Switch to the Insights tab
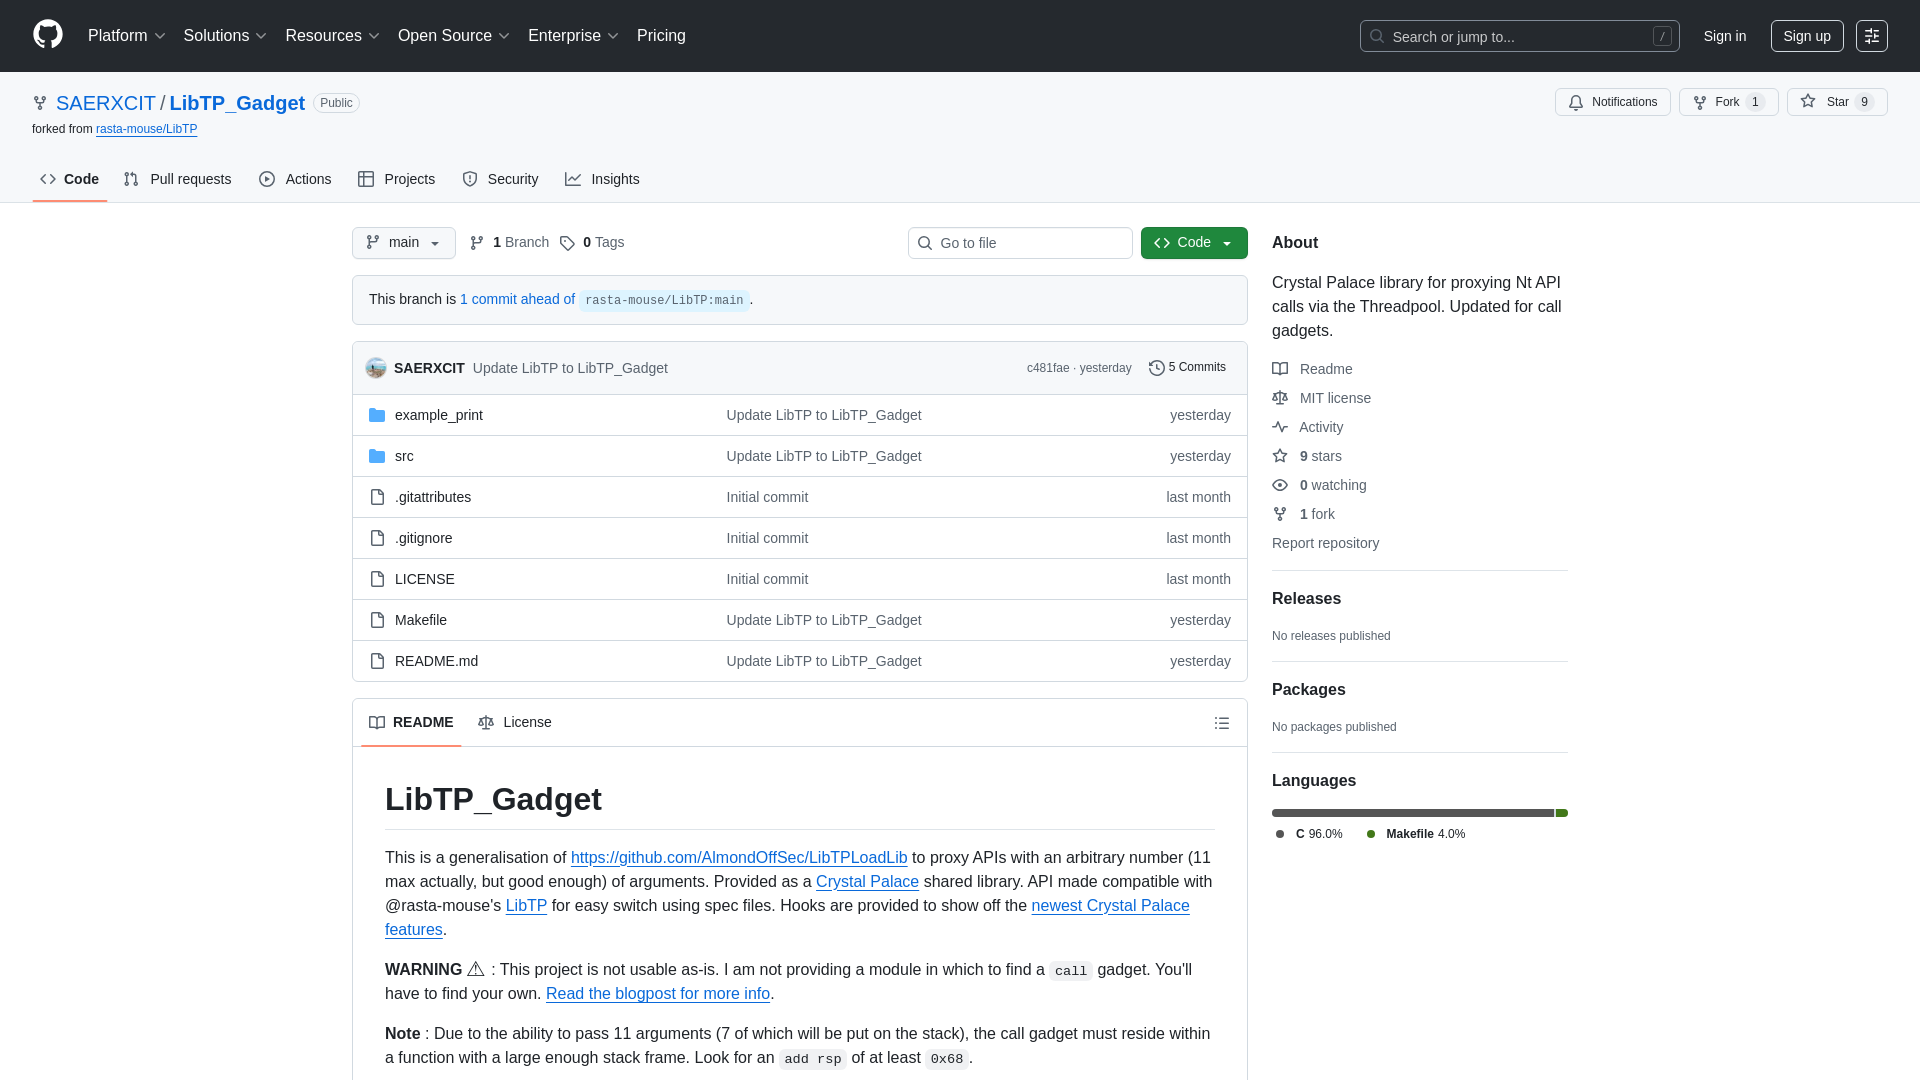This screenshot has width=1920, height=1080. click(602, 179)
